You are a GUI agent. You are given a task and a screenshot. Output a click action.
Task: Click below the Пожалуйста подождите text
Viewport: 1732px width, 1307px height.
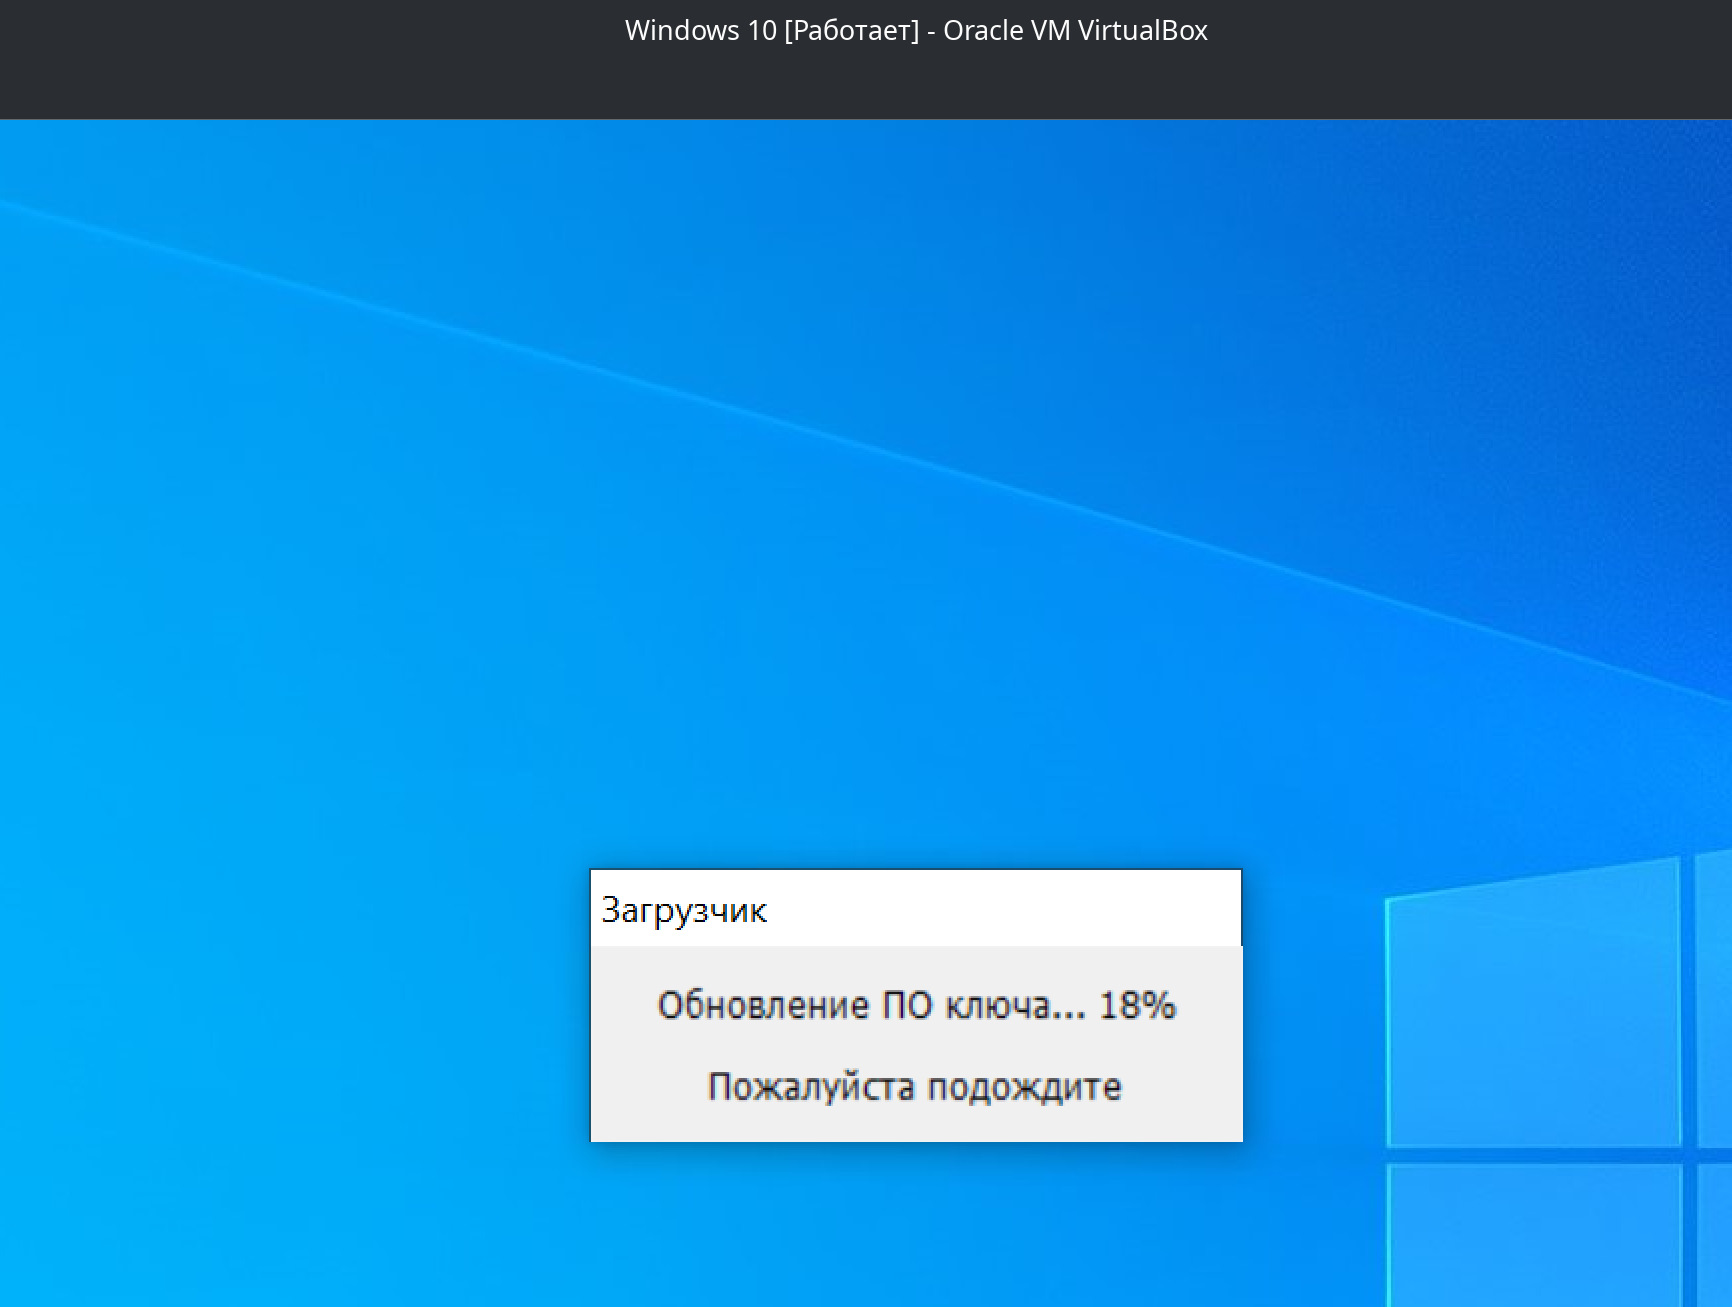[913, 1125]
